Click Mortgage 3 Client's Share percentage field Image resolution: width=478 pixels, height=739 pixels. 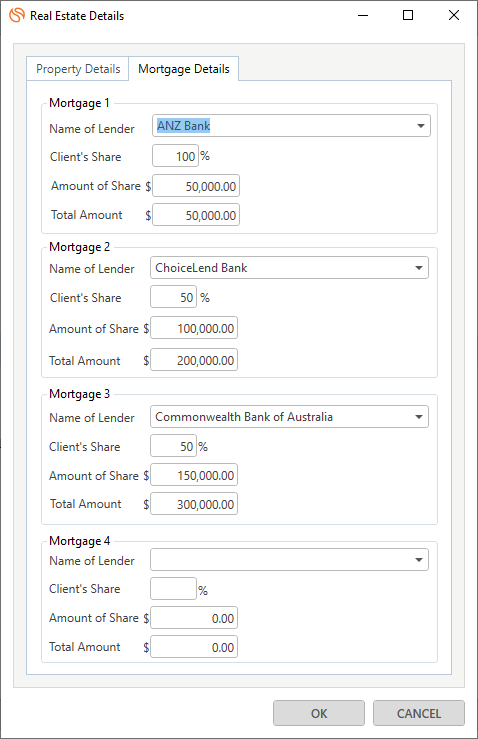coord(173,446)
